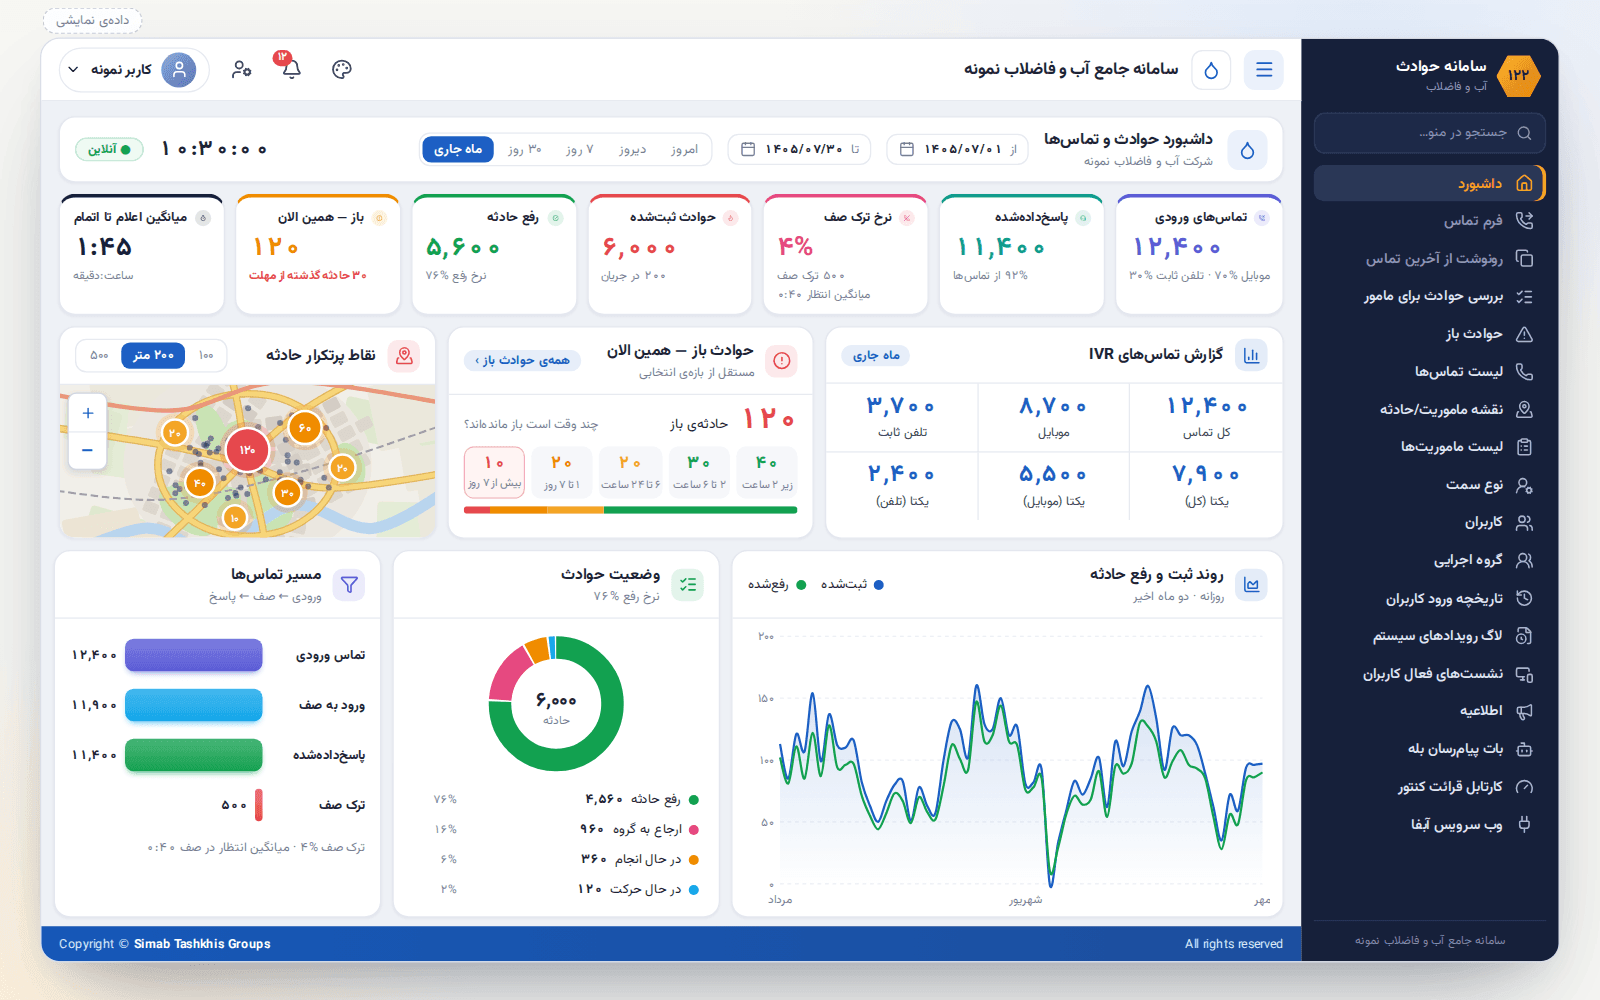
Task: Click the بیش از ۷ روز open incidents bucket
Action: [494, 471]
